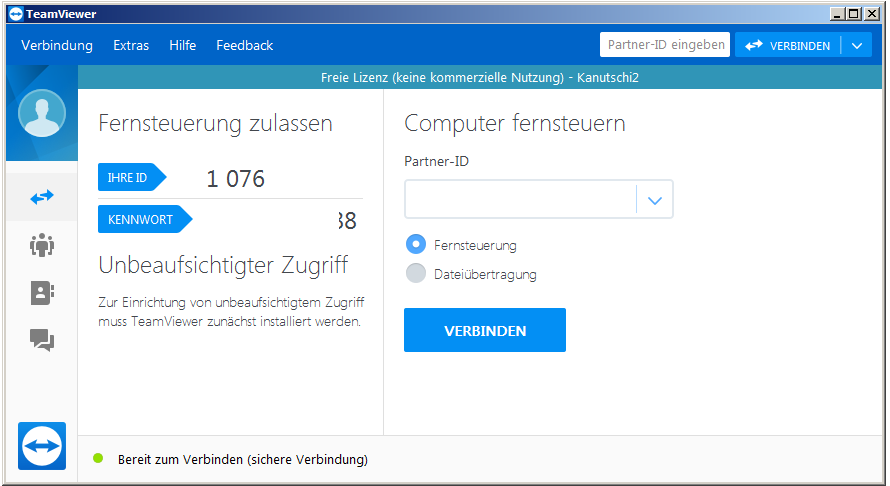Open the Verbindung menu
Image resolution: width=890 pixels, height=486 pixels.
pyautogui.click(x=57, y=46)
